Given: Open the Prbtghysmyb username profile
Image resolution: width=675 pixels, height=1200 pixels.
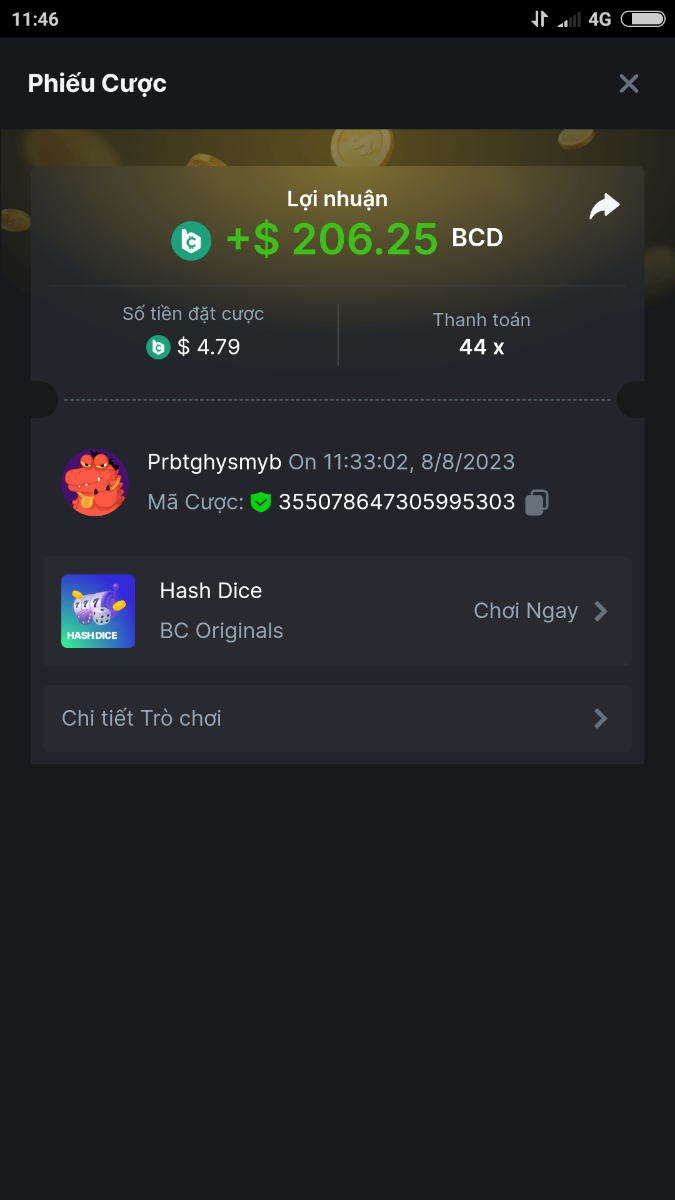Looking at the screenshot, I should (214, 462).
